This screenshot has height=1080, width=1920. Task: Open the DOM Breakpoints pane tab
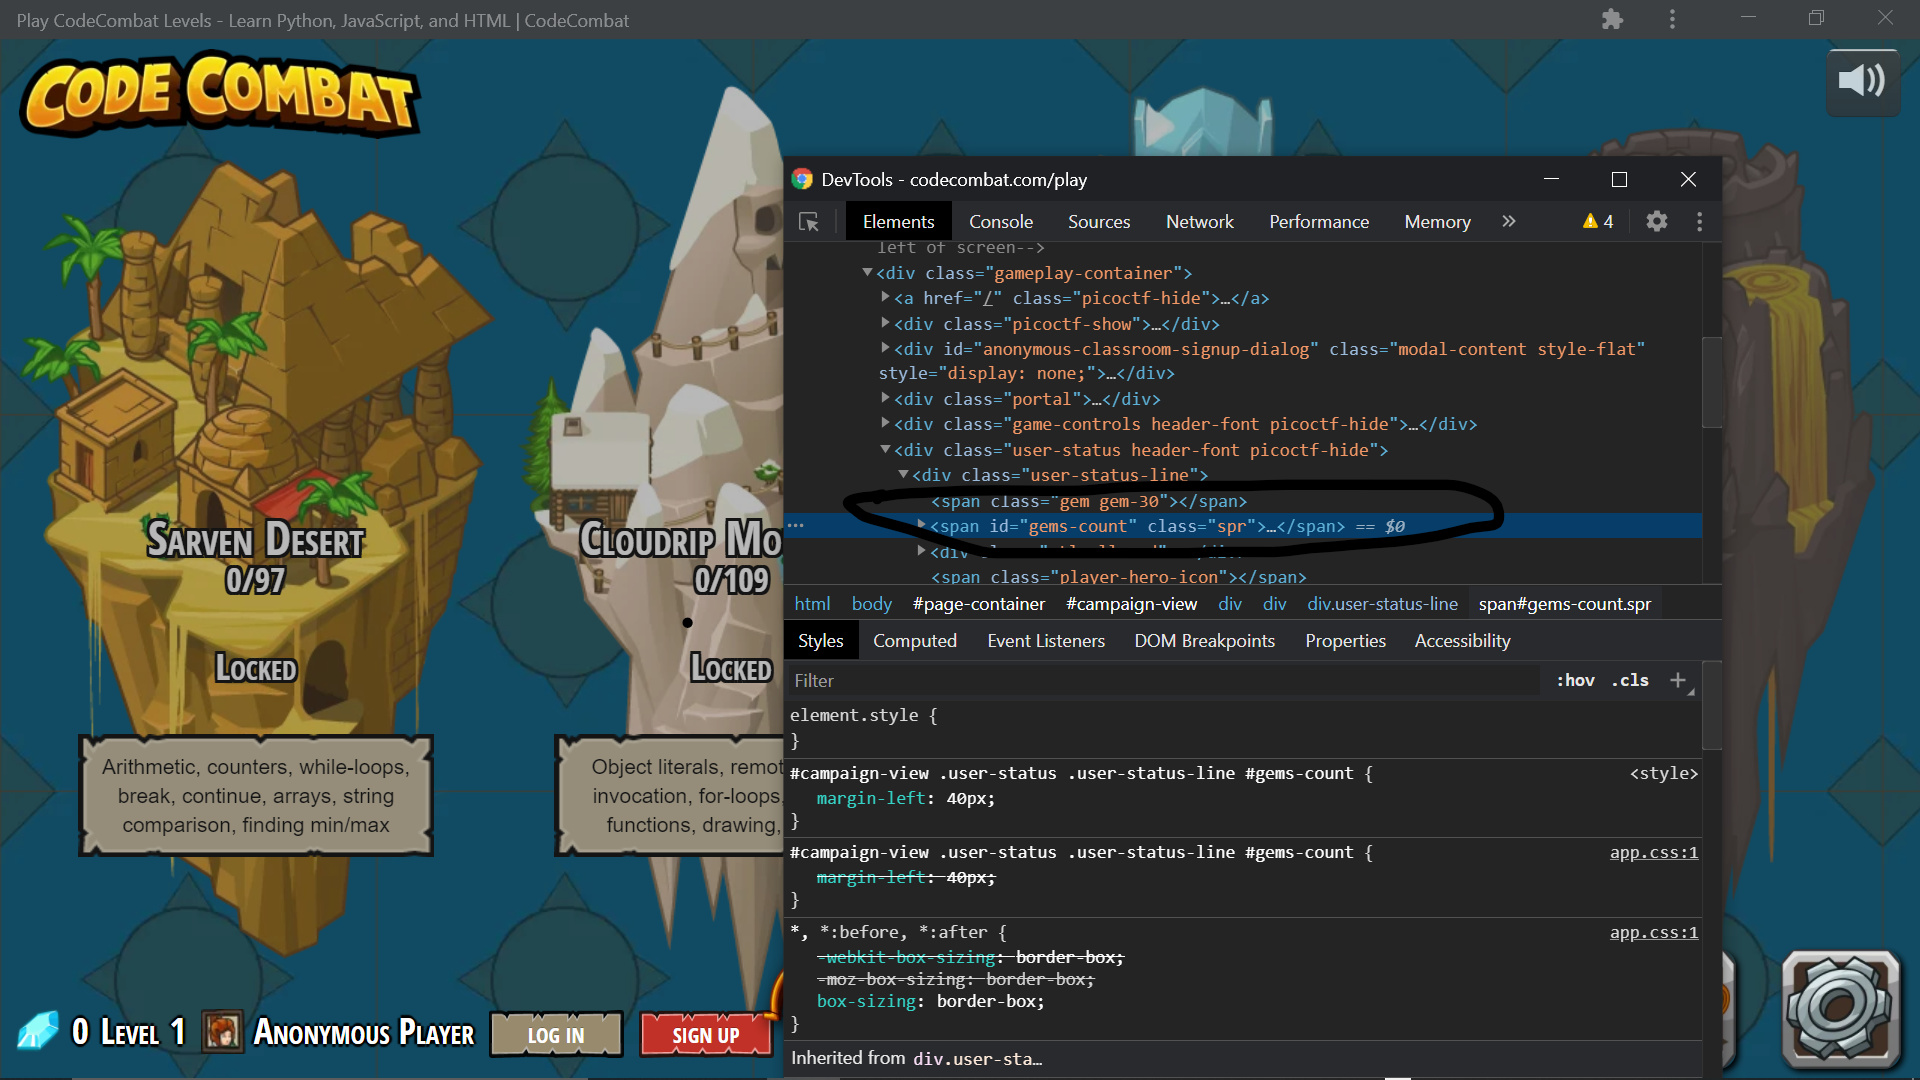tap(1204, 641)
